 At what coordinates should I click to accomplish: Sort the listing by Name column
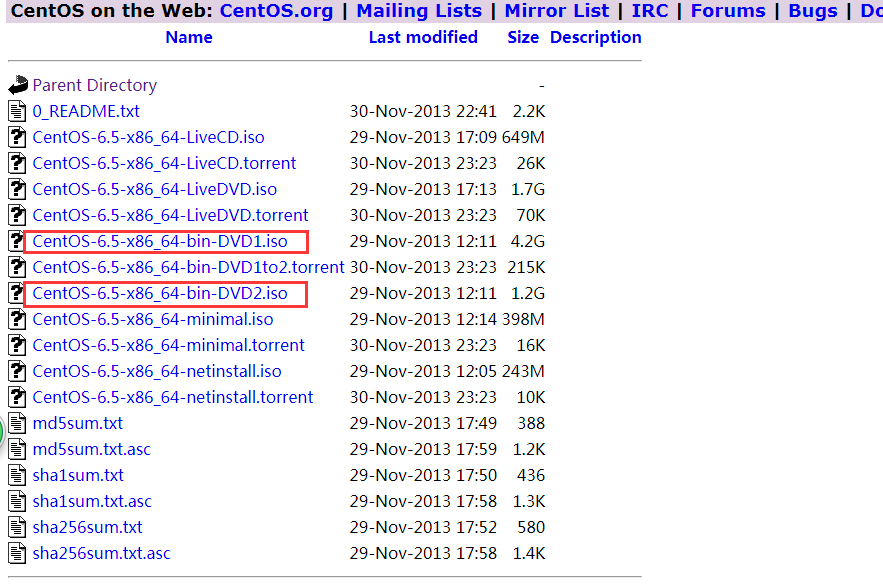point(189,37)
